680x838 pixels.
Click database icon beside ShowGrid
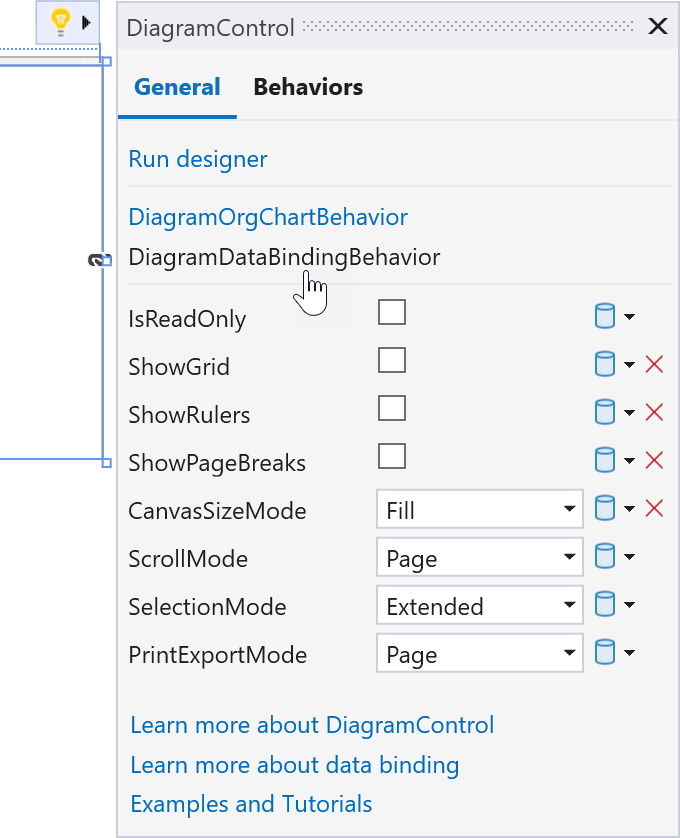(605, 365)
